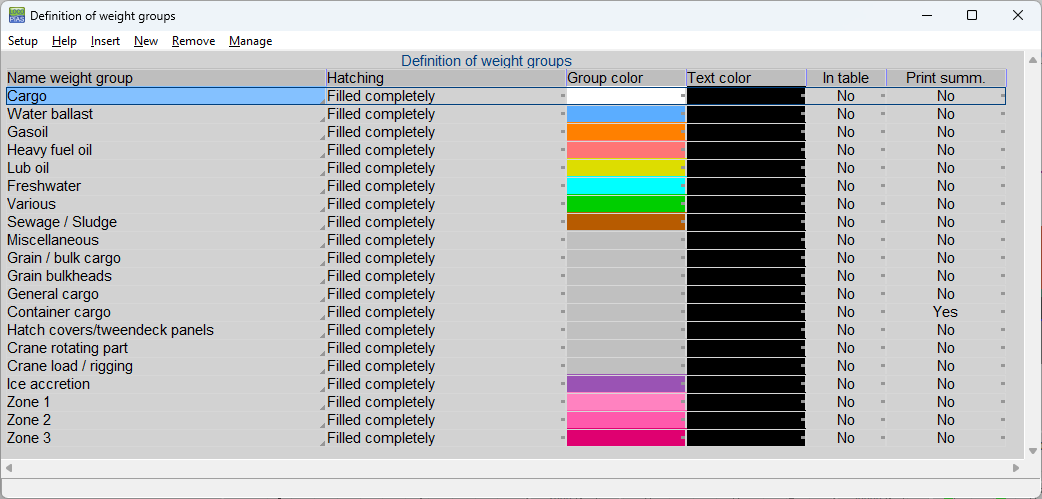Click the Print summ. column header
1042x499 pixels.
(x=946, y=78)
